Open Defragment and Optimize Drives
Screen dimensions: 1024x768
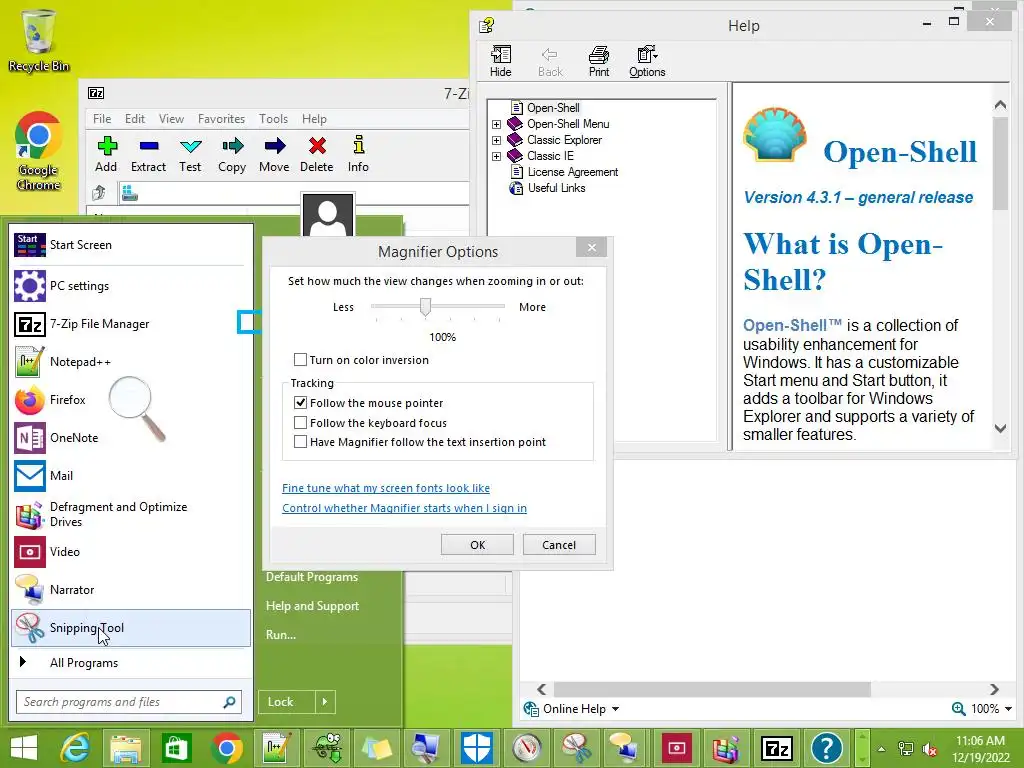pyautogui.click(x=130, y=514)
